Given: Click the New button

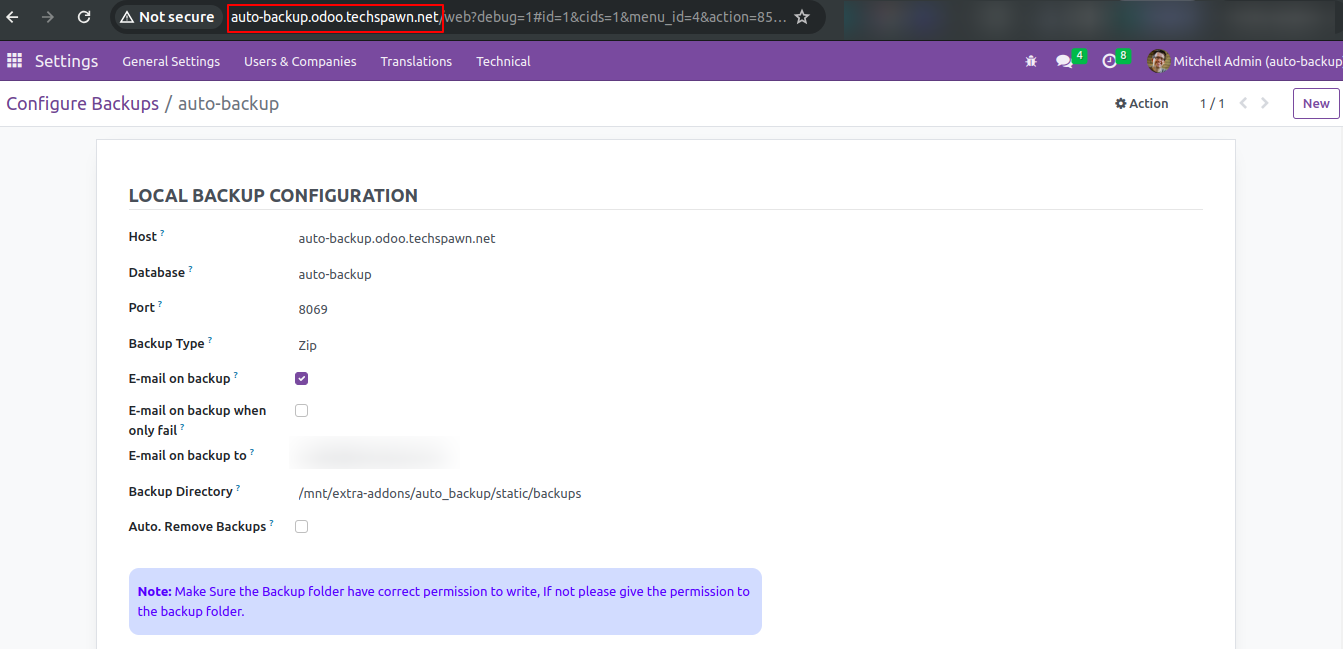Looking at the screenshot, I should click(1315, 103).
